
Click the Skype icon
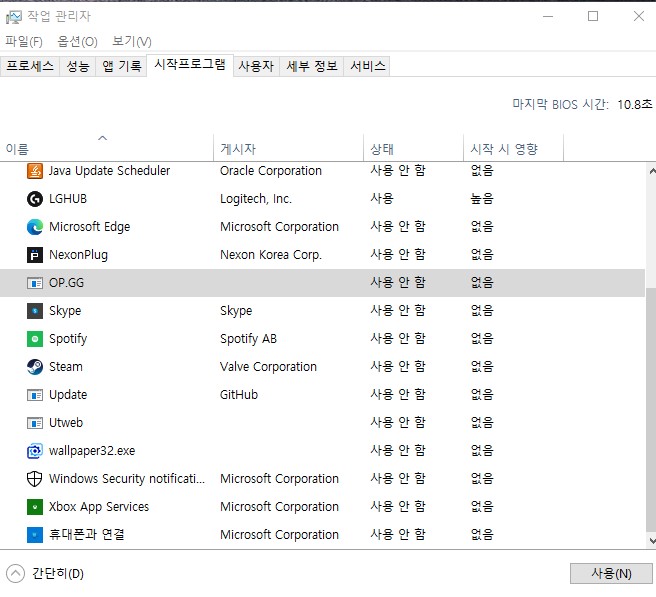[x=35, y=311]
